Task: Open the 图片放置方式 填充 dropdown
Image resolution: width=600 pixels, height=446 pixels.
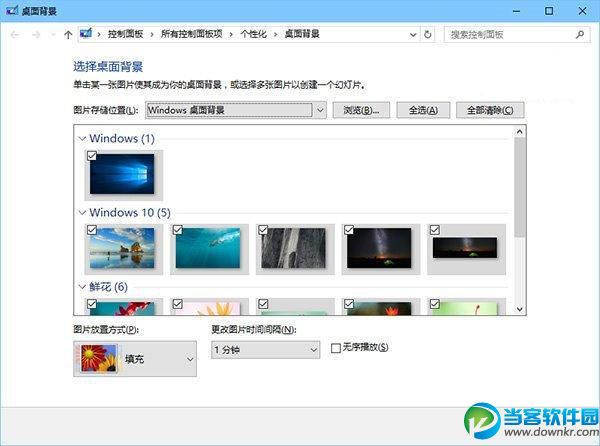Action: [135, 359]
